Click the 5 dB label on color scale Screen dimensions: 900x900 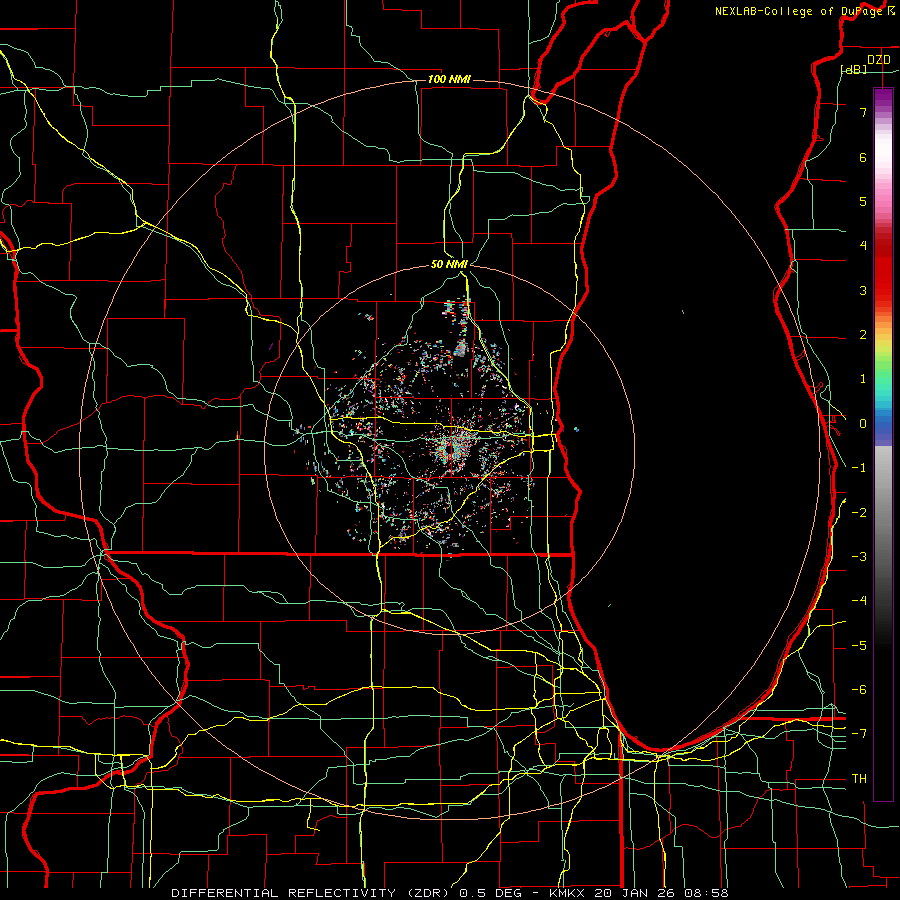coord(863,201)
